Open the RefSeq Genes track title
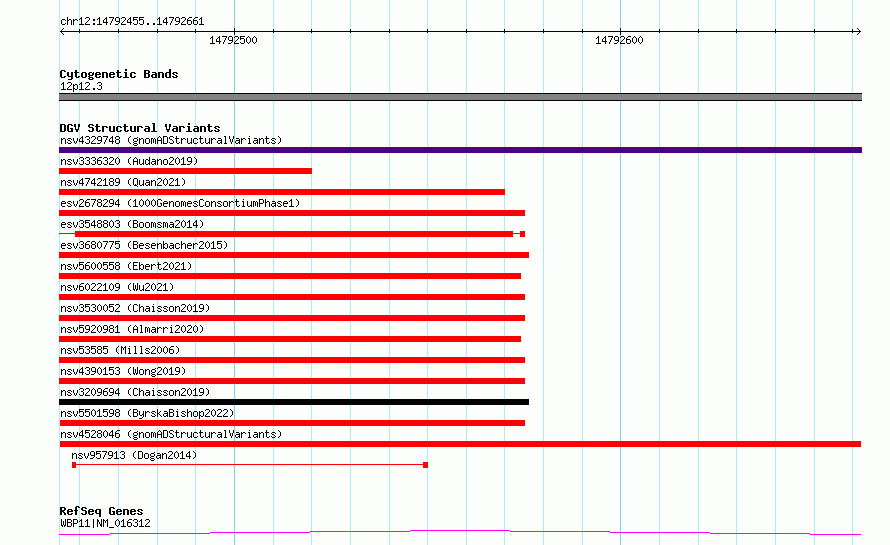This screenshot has height=545, width=890. point(101,511)
